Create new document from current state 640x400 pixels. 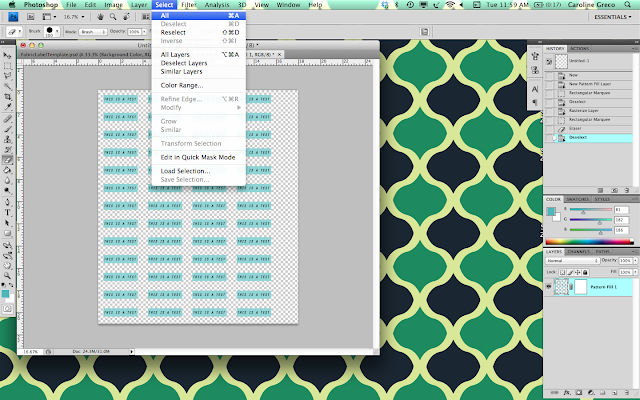pyautogui.click(x=600, y=190)
